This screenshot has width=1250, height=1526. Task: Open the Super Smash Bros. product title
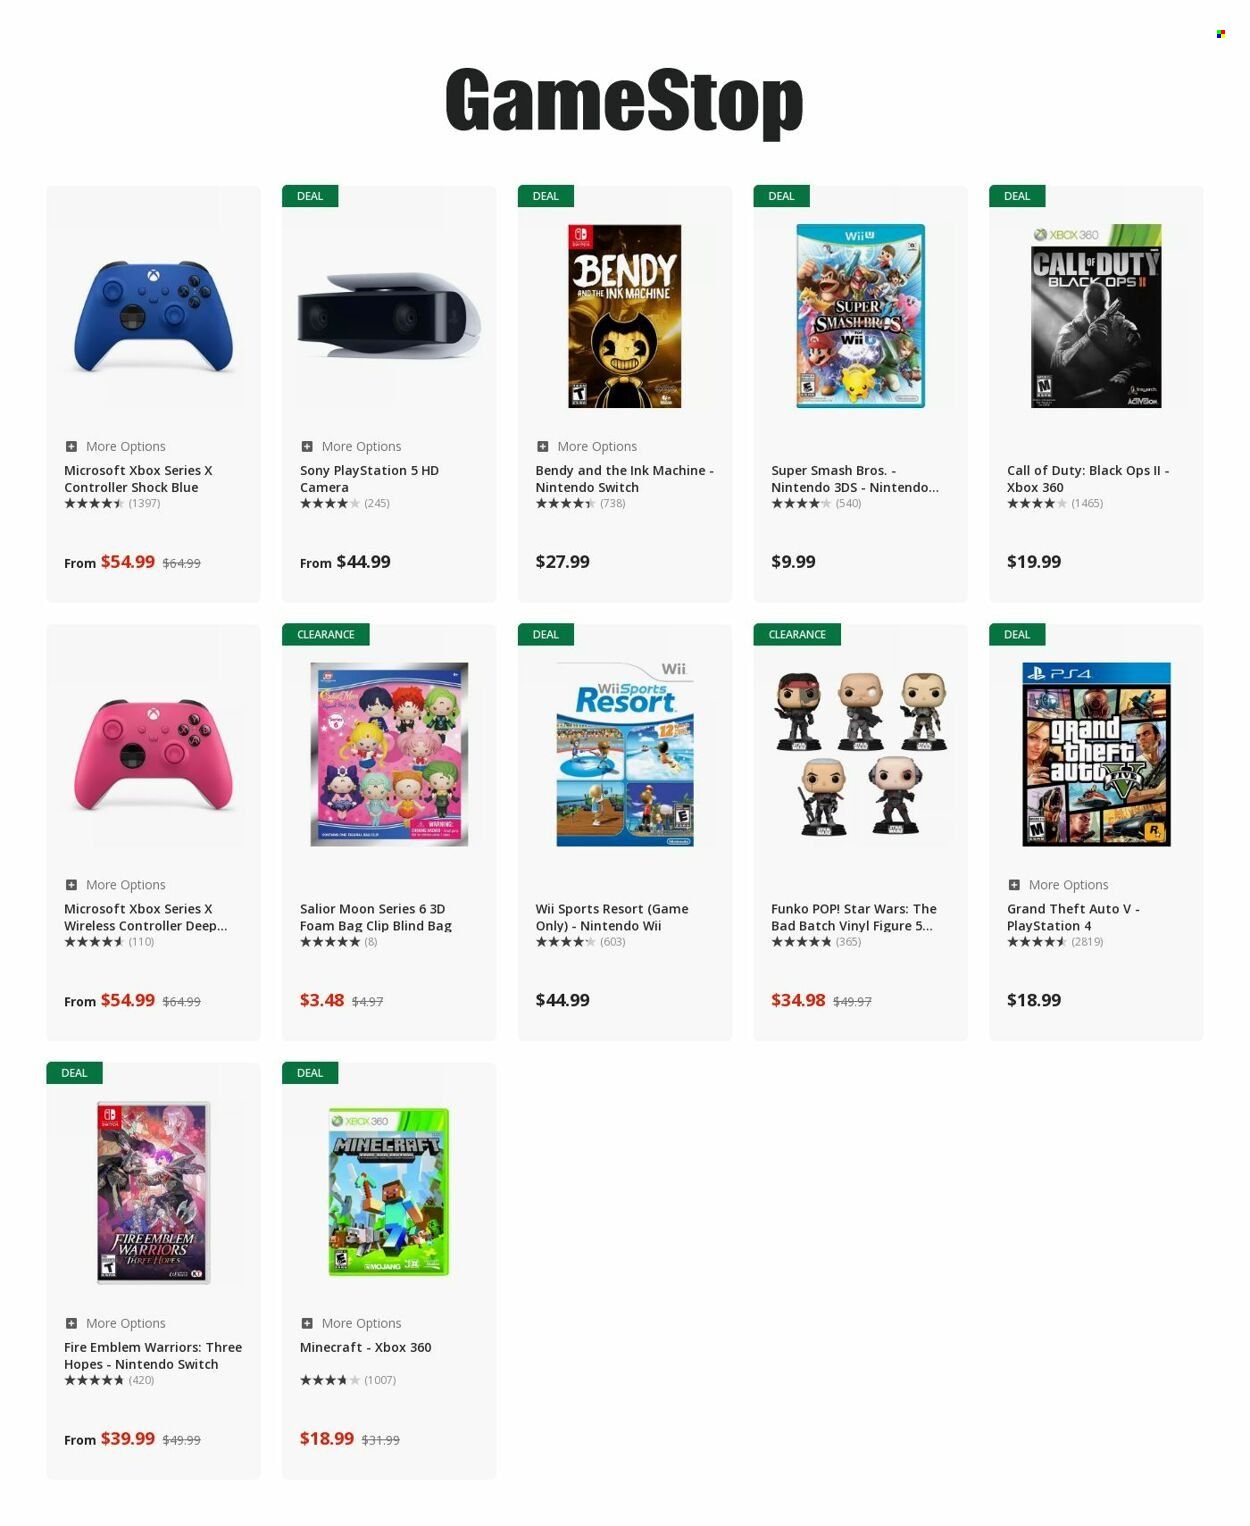click(854, 479)
